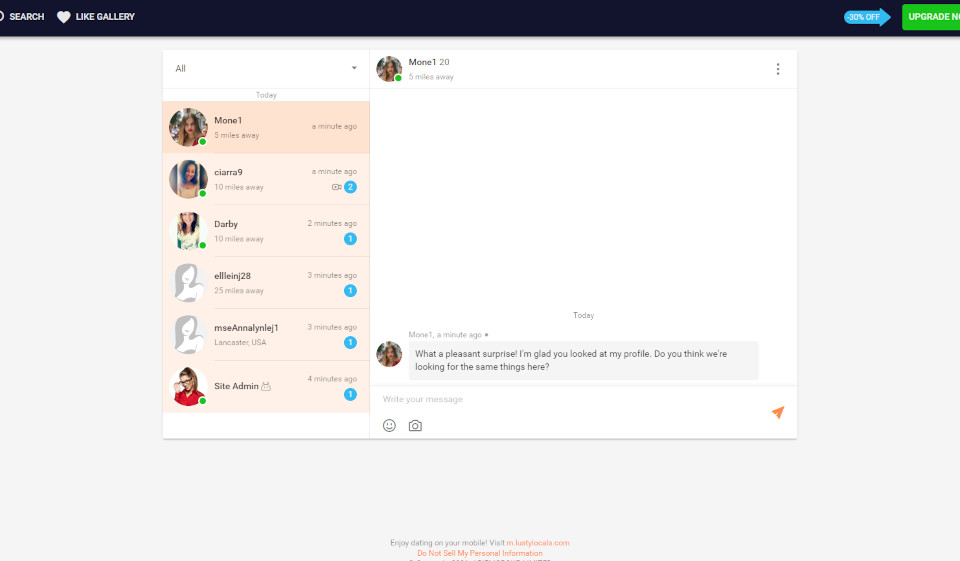960x561 pixels.
Task: Open the Mone1 conversation in list
Action: (x=265, y=127)
